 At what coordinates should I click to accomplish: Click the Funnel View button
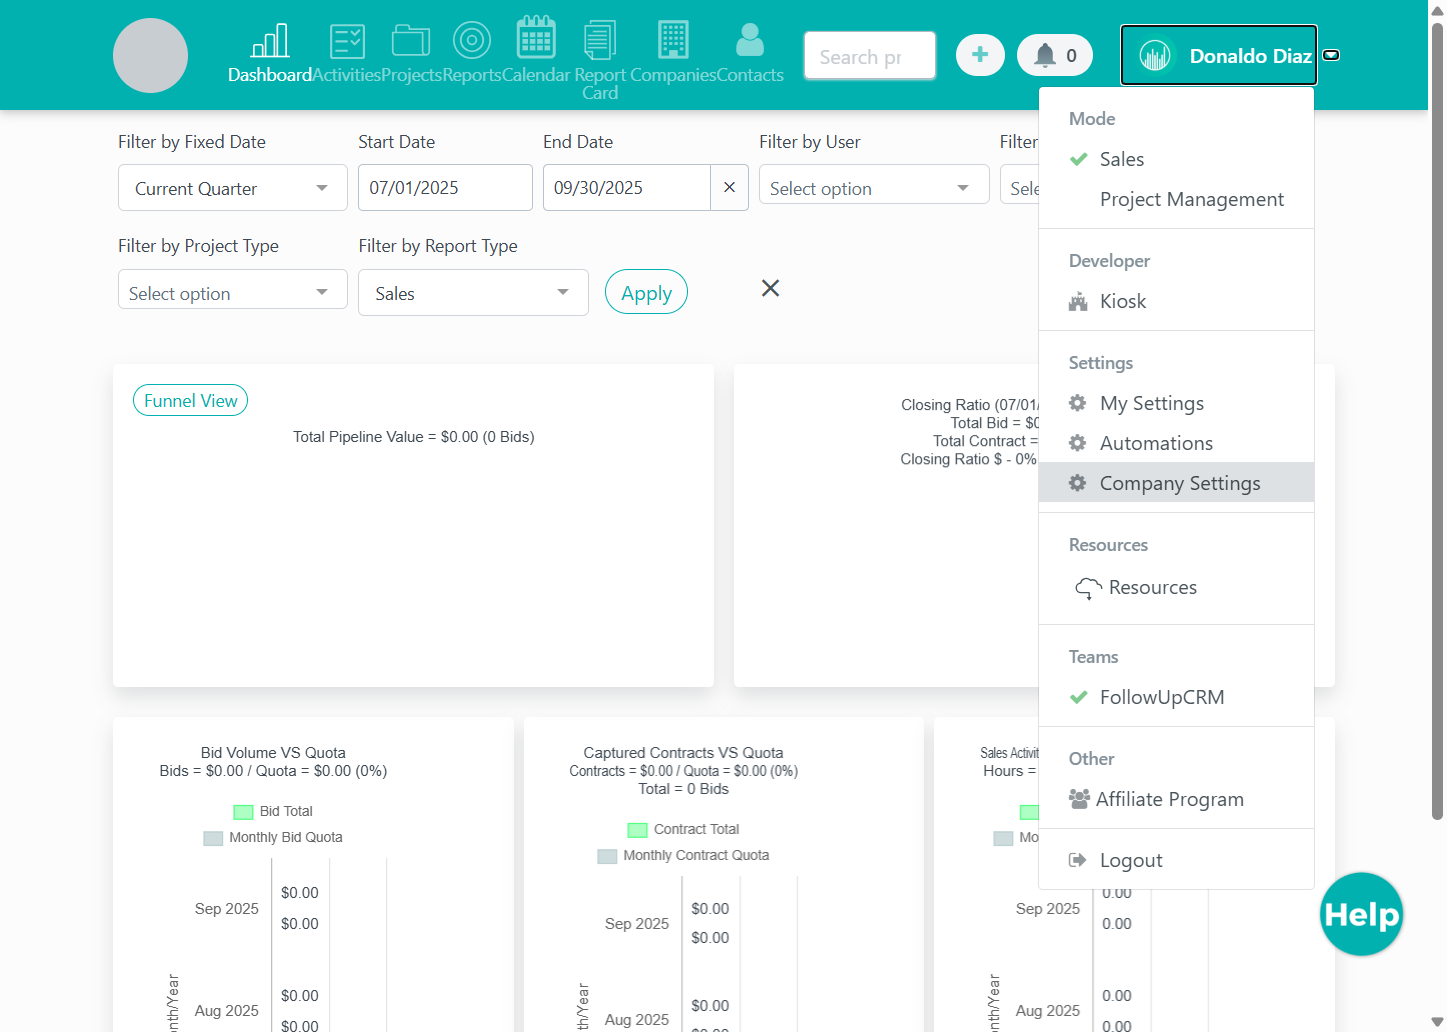[x=190, y=400]
